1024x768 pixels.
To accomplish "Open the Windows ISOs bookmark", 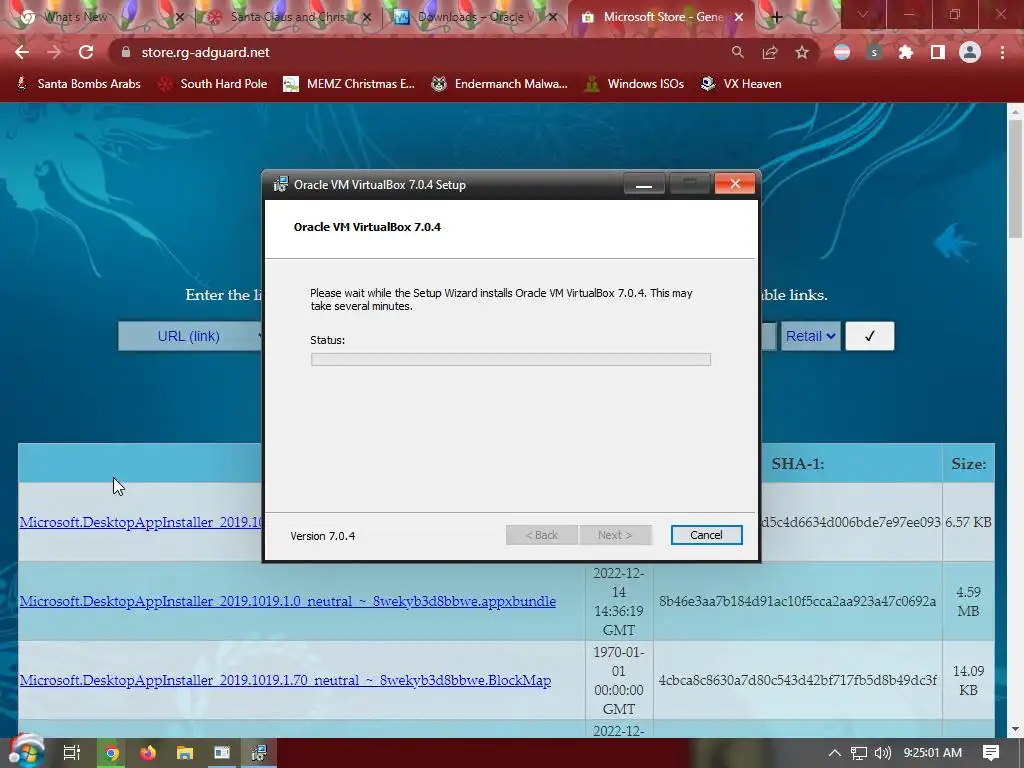I will [x=635, y=84].
